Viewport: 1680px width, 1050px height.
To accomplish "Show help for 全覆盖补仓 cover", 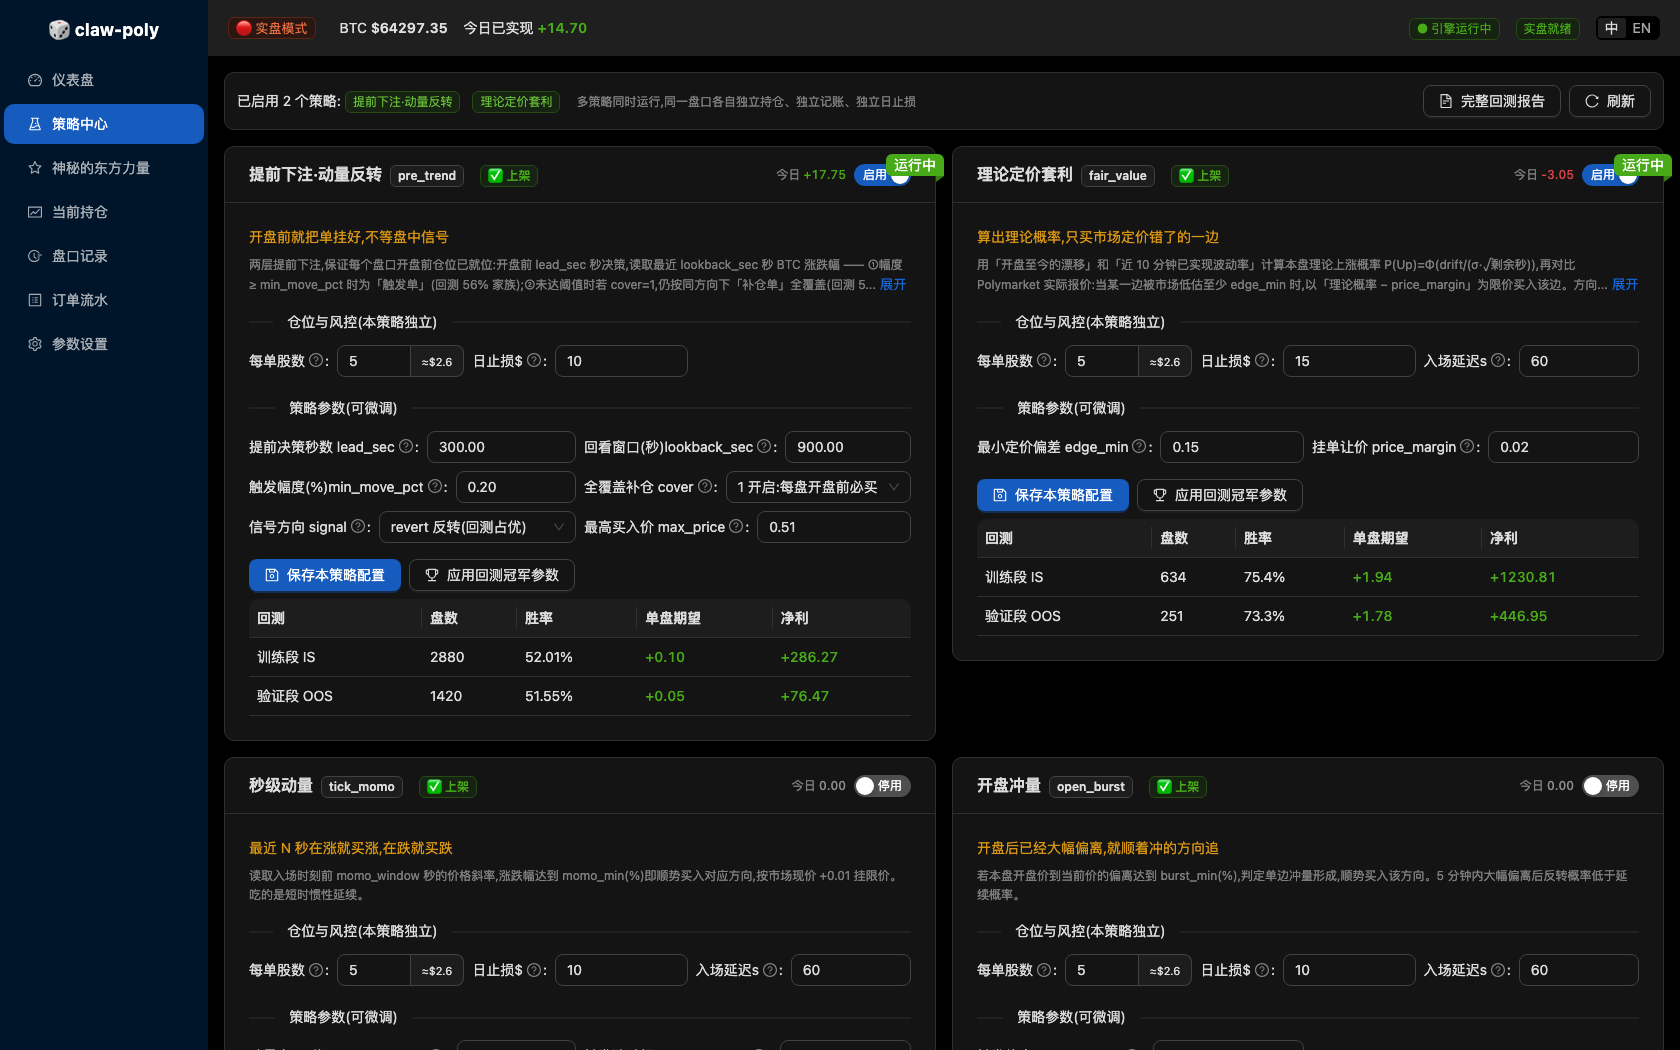I will 705,487.
